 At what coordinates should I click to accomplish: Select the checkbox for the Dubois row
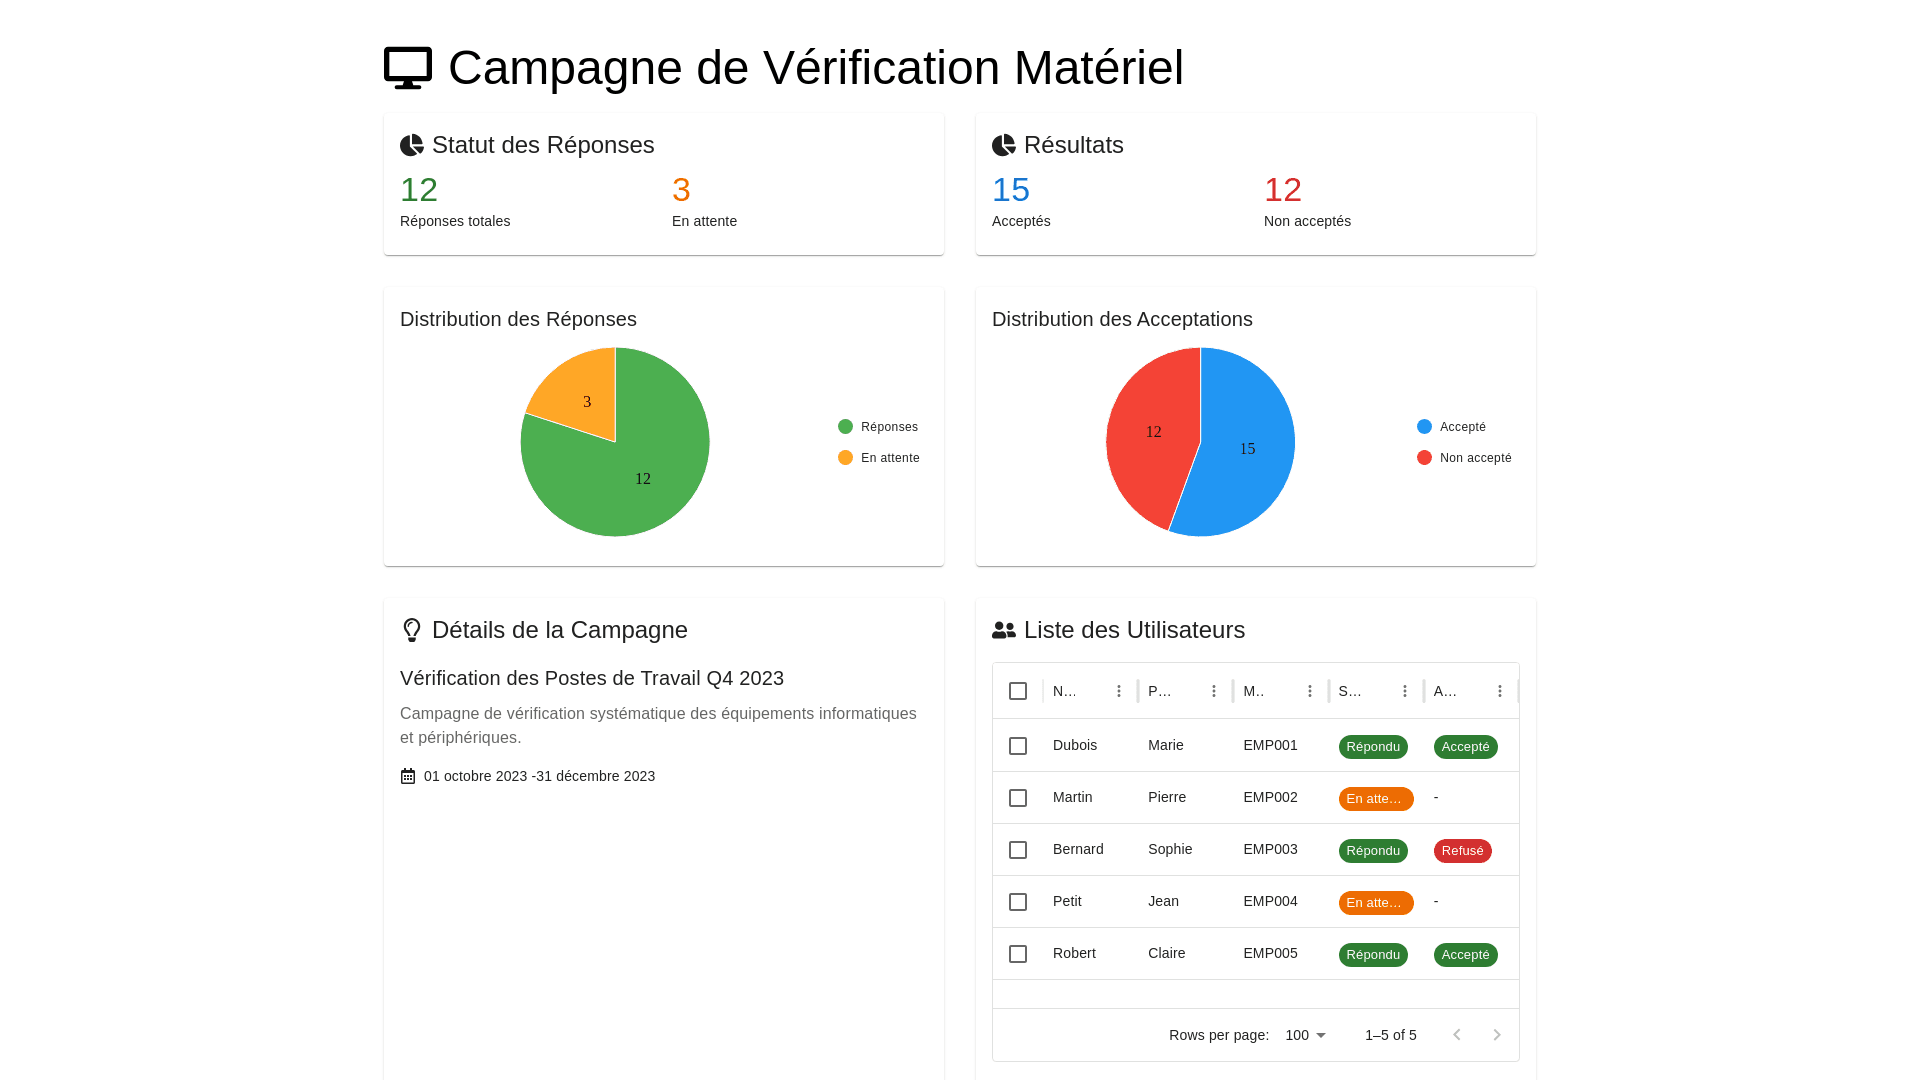1018,746
